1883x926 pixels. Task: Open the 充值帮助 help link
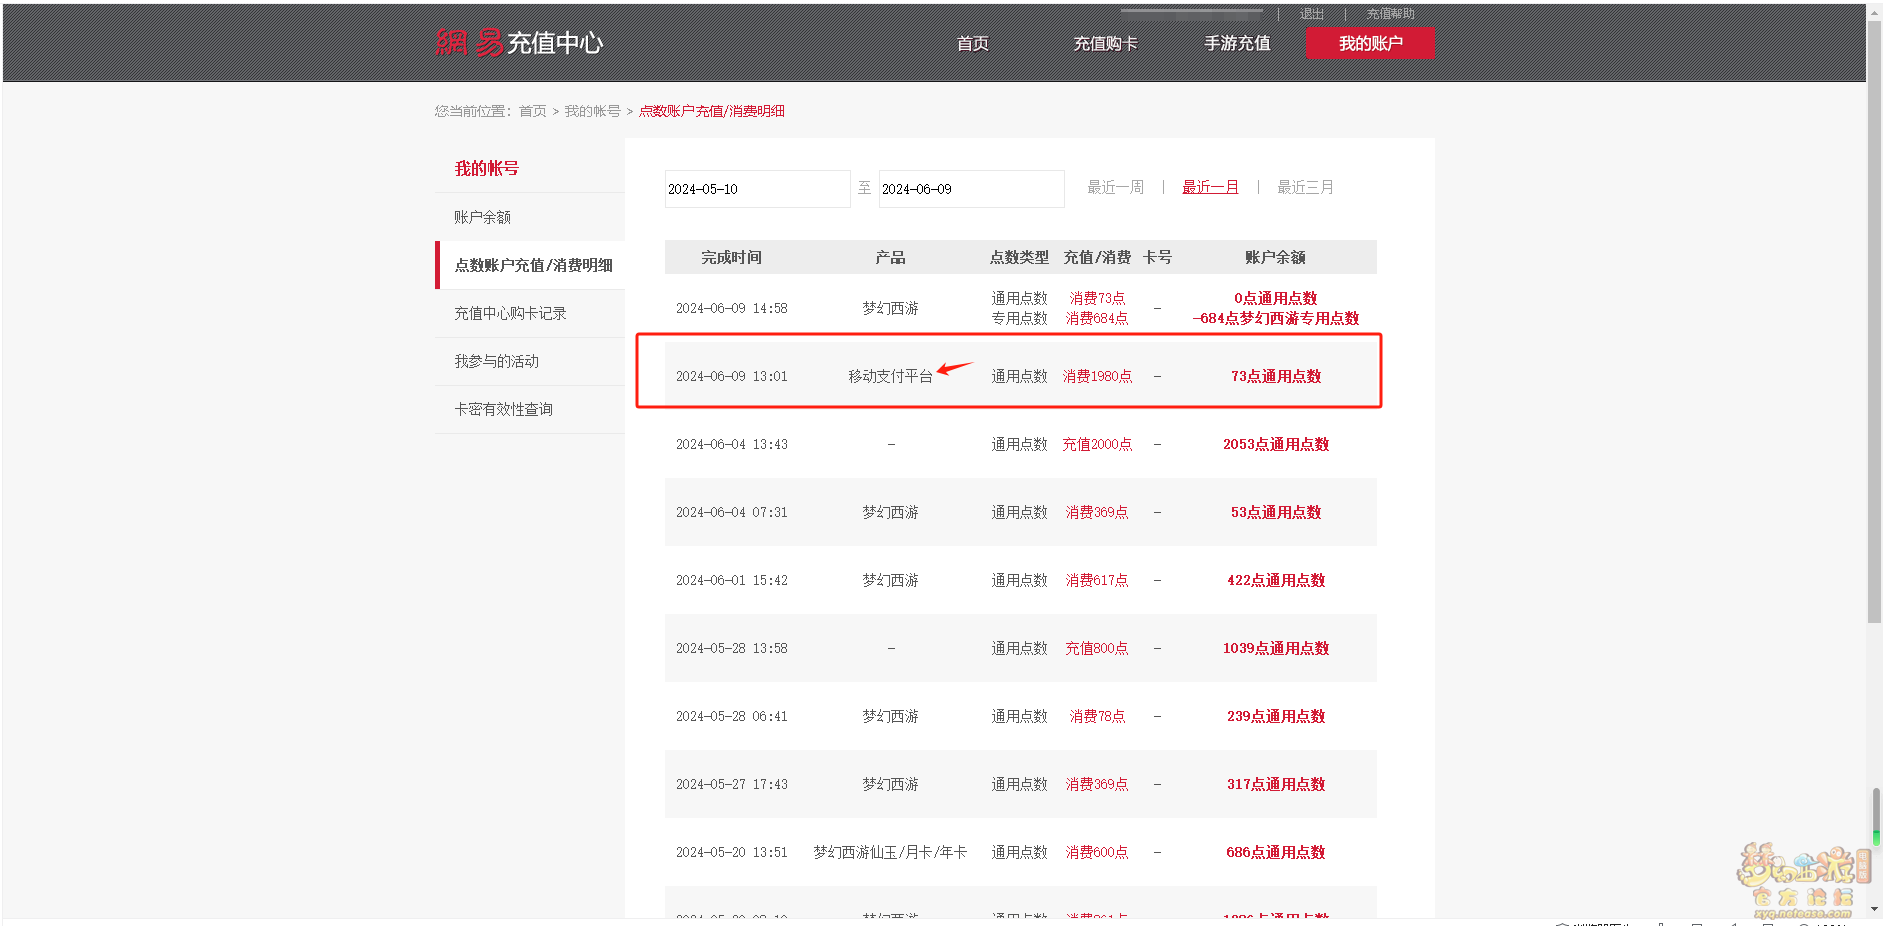[x=1390, y=14]
